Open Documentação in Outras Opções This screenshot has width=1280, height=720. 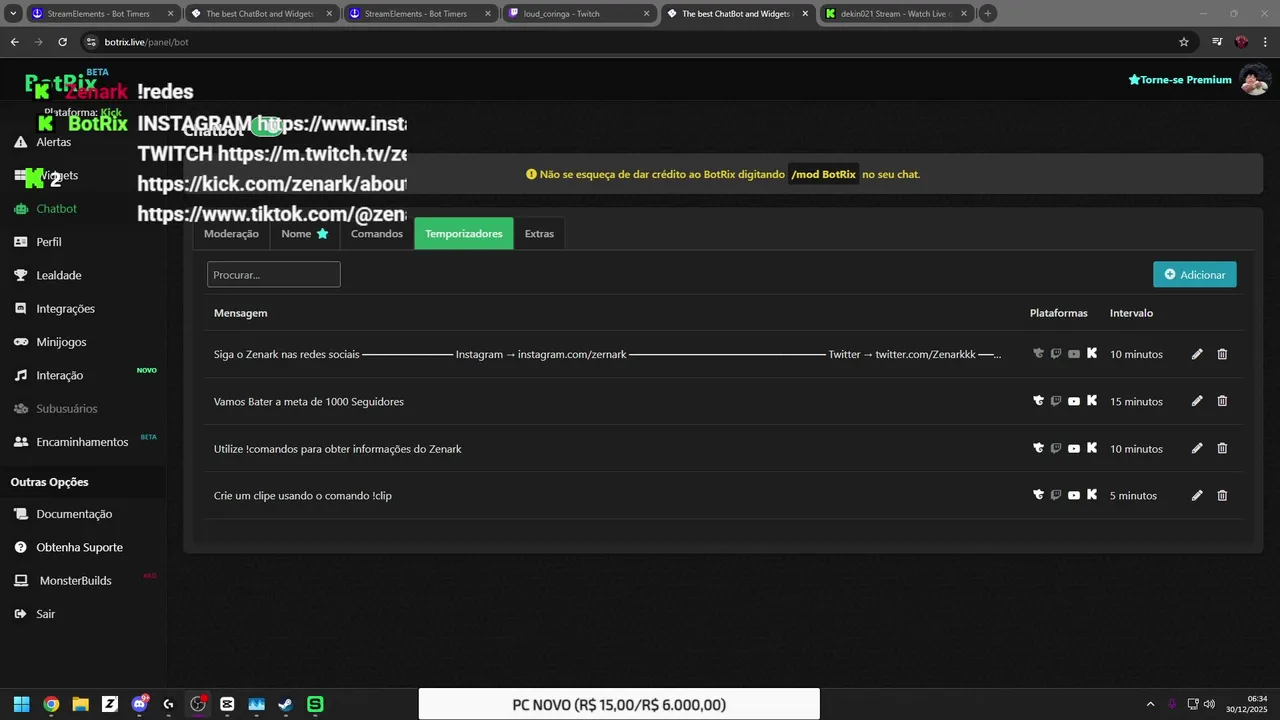coord(74,514)
